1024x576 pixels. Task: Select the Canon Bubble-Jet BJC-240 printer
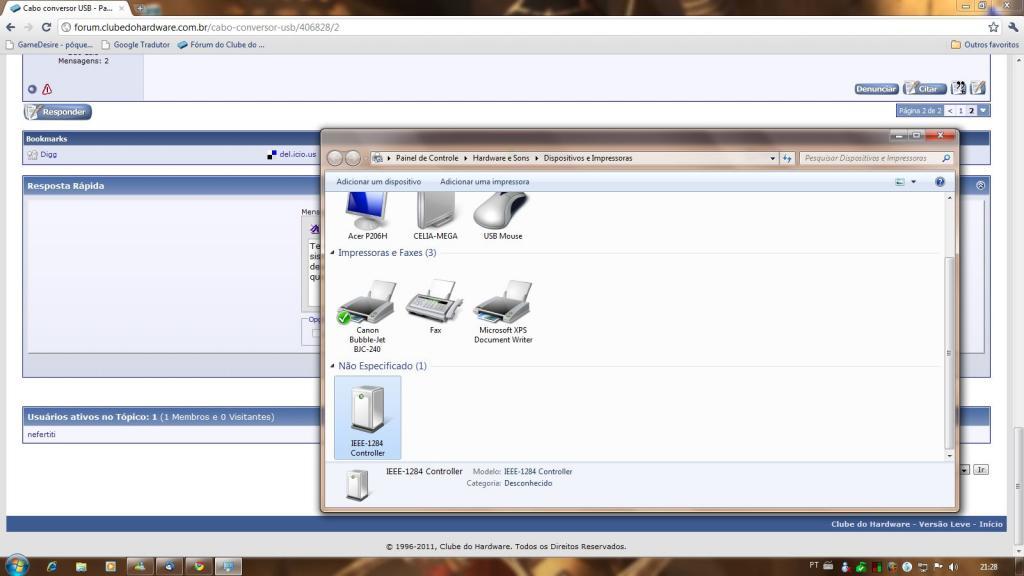coord(367,317)
